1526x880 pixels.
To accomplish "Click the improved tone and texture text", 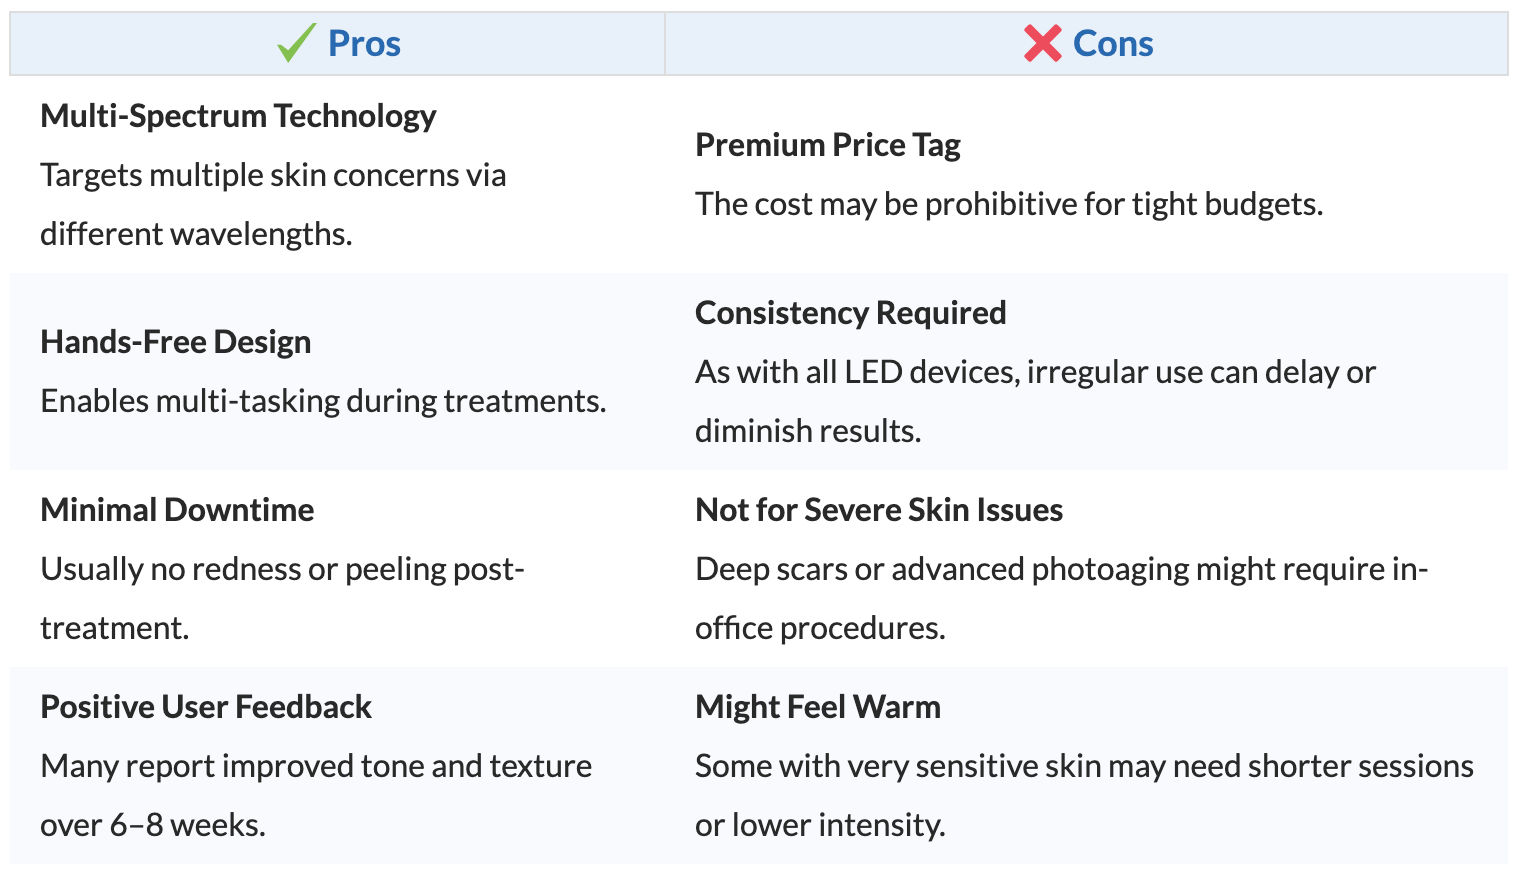I will click(316, 795).
